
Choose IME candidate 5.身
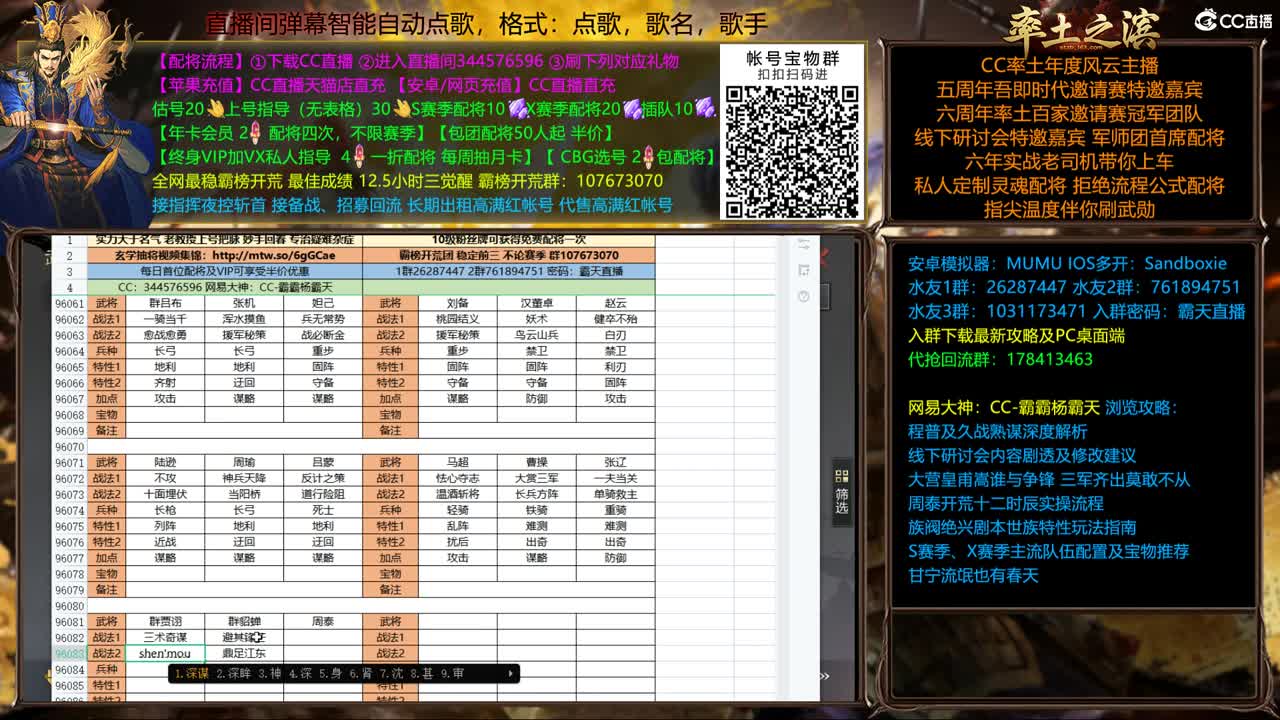(x=330, y=674)
